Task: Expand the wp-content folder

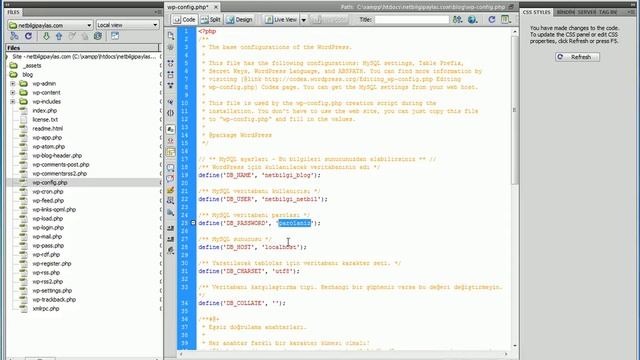Action: click(x=13, y=93)
